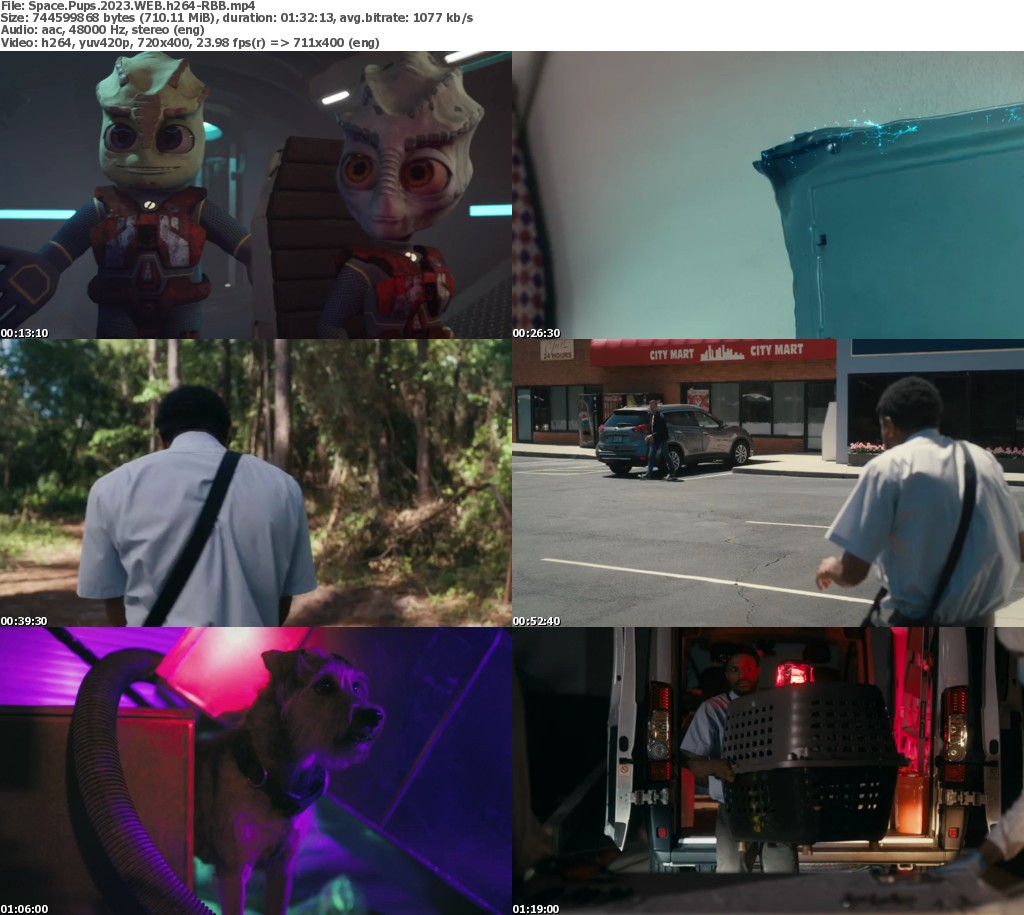Jump to the 01:06:00 timestamp
This screenshot has width=1024, height=915.
(x=24, y=909)
